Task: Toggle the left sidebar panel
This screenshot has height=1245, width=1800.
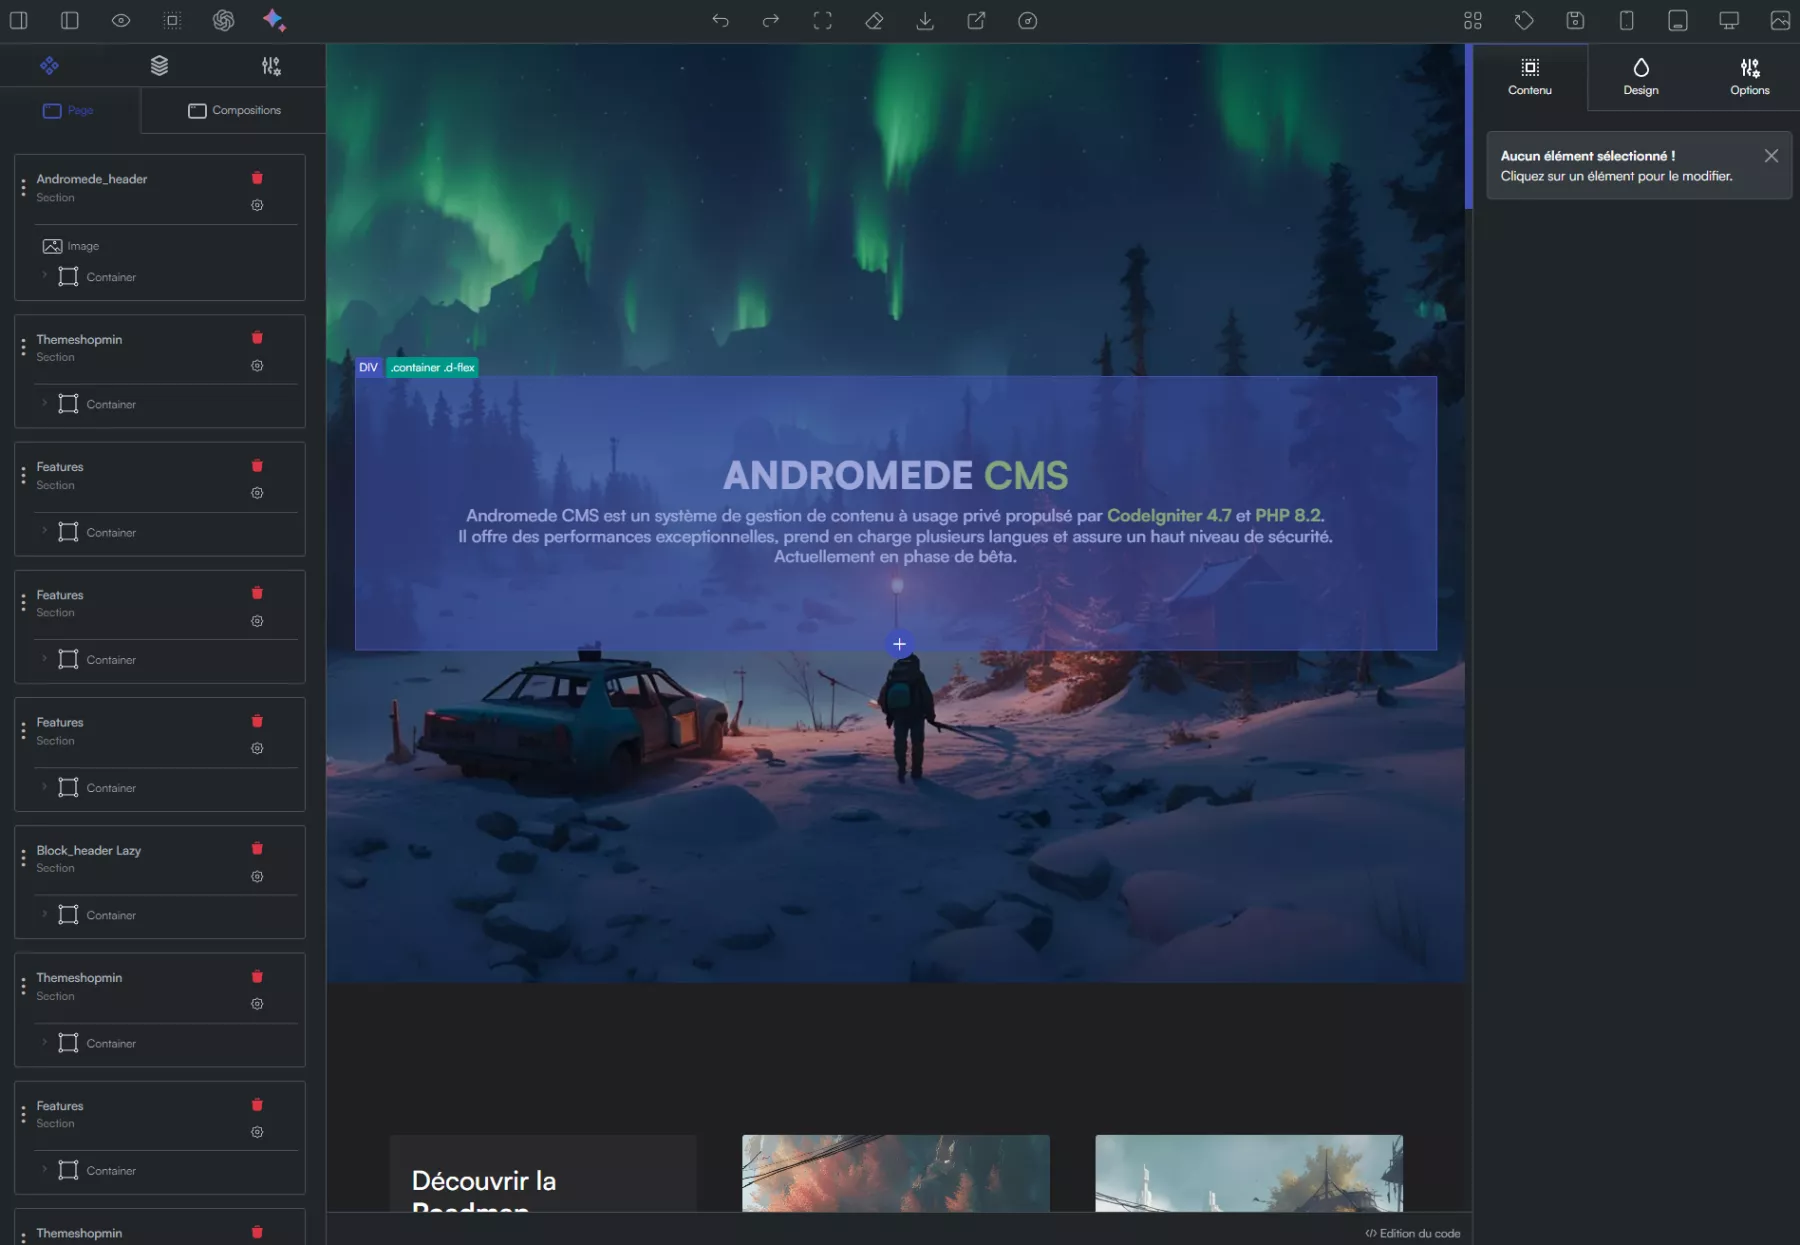Action: tap(18, 20)
